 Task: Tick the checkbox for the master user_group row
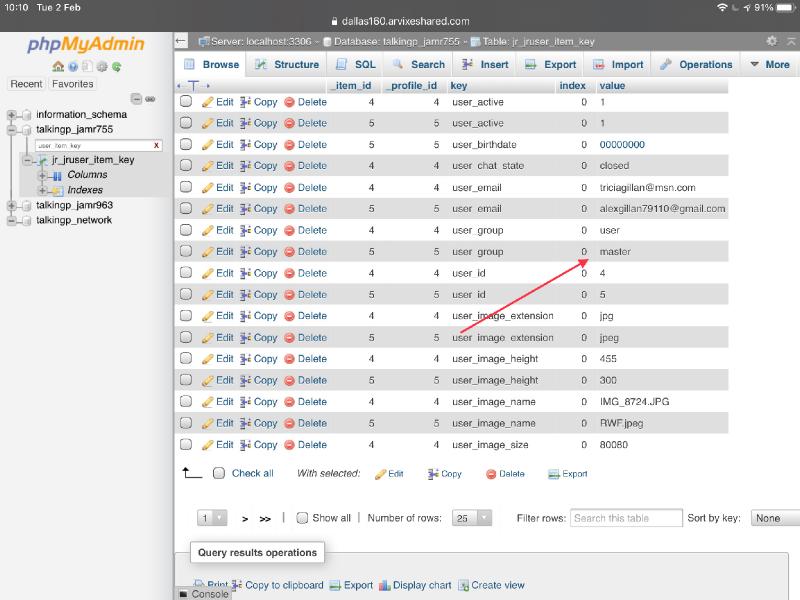tap(186, 252)
